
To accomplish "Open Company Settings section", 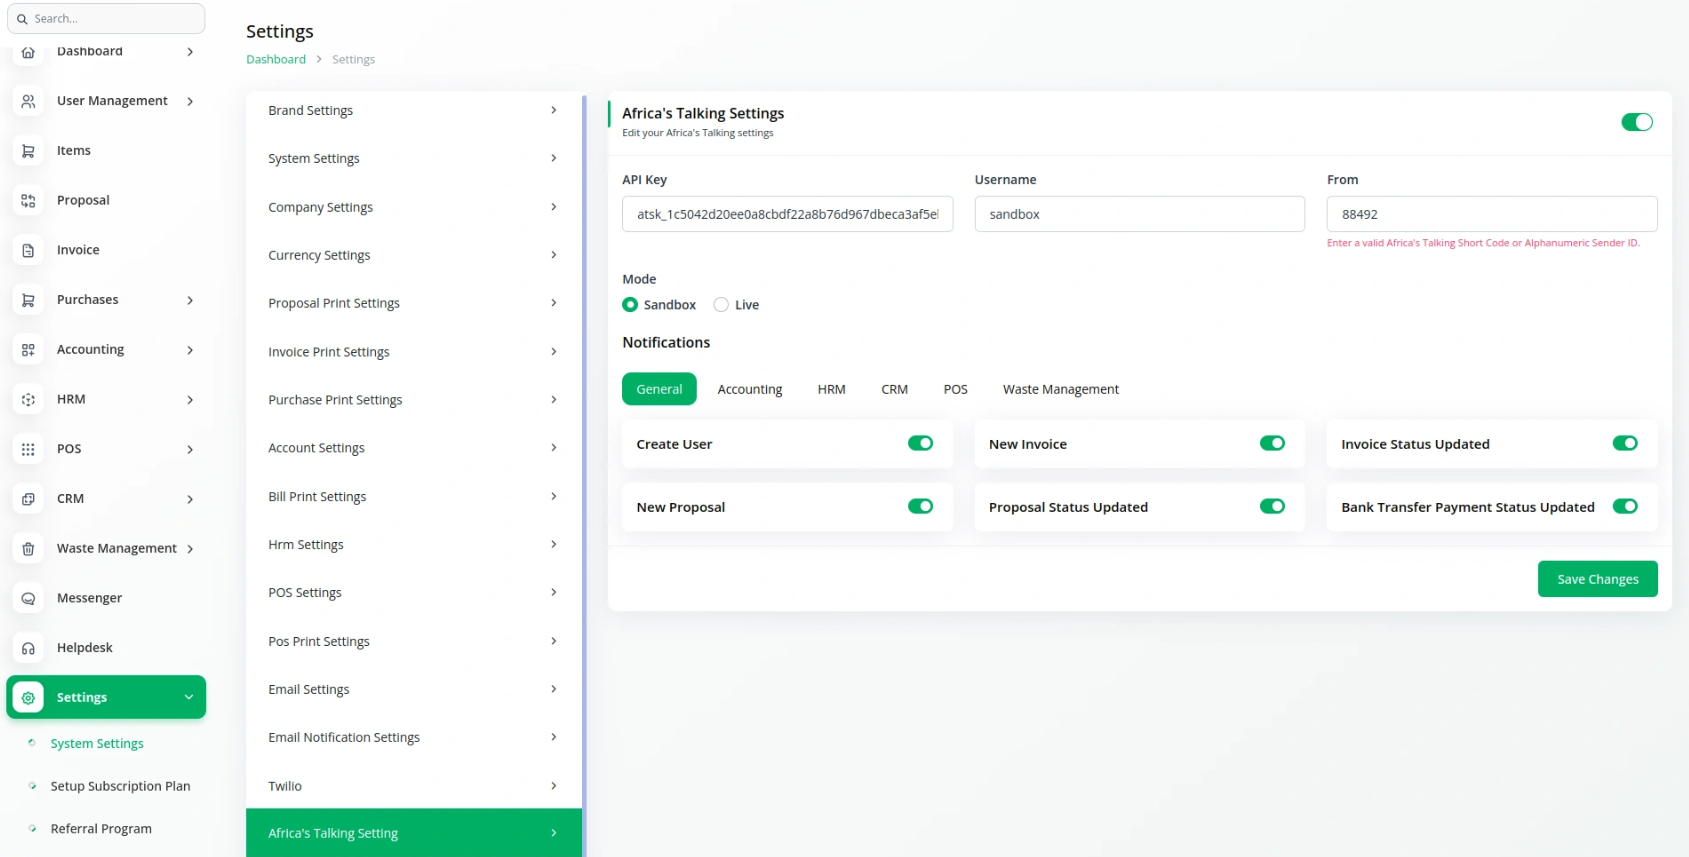I will pos(413,207).
